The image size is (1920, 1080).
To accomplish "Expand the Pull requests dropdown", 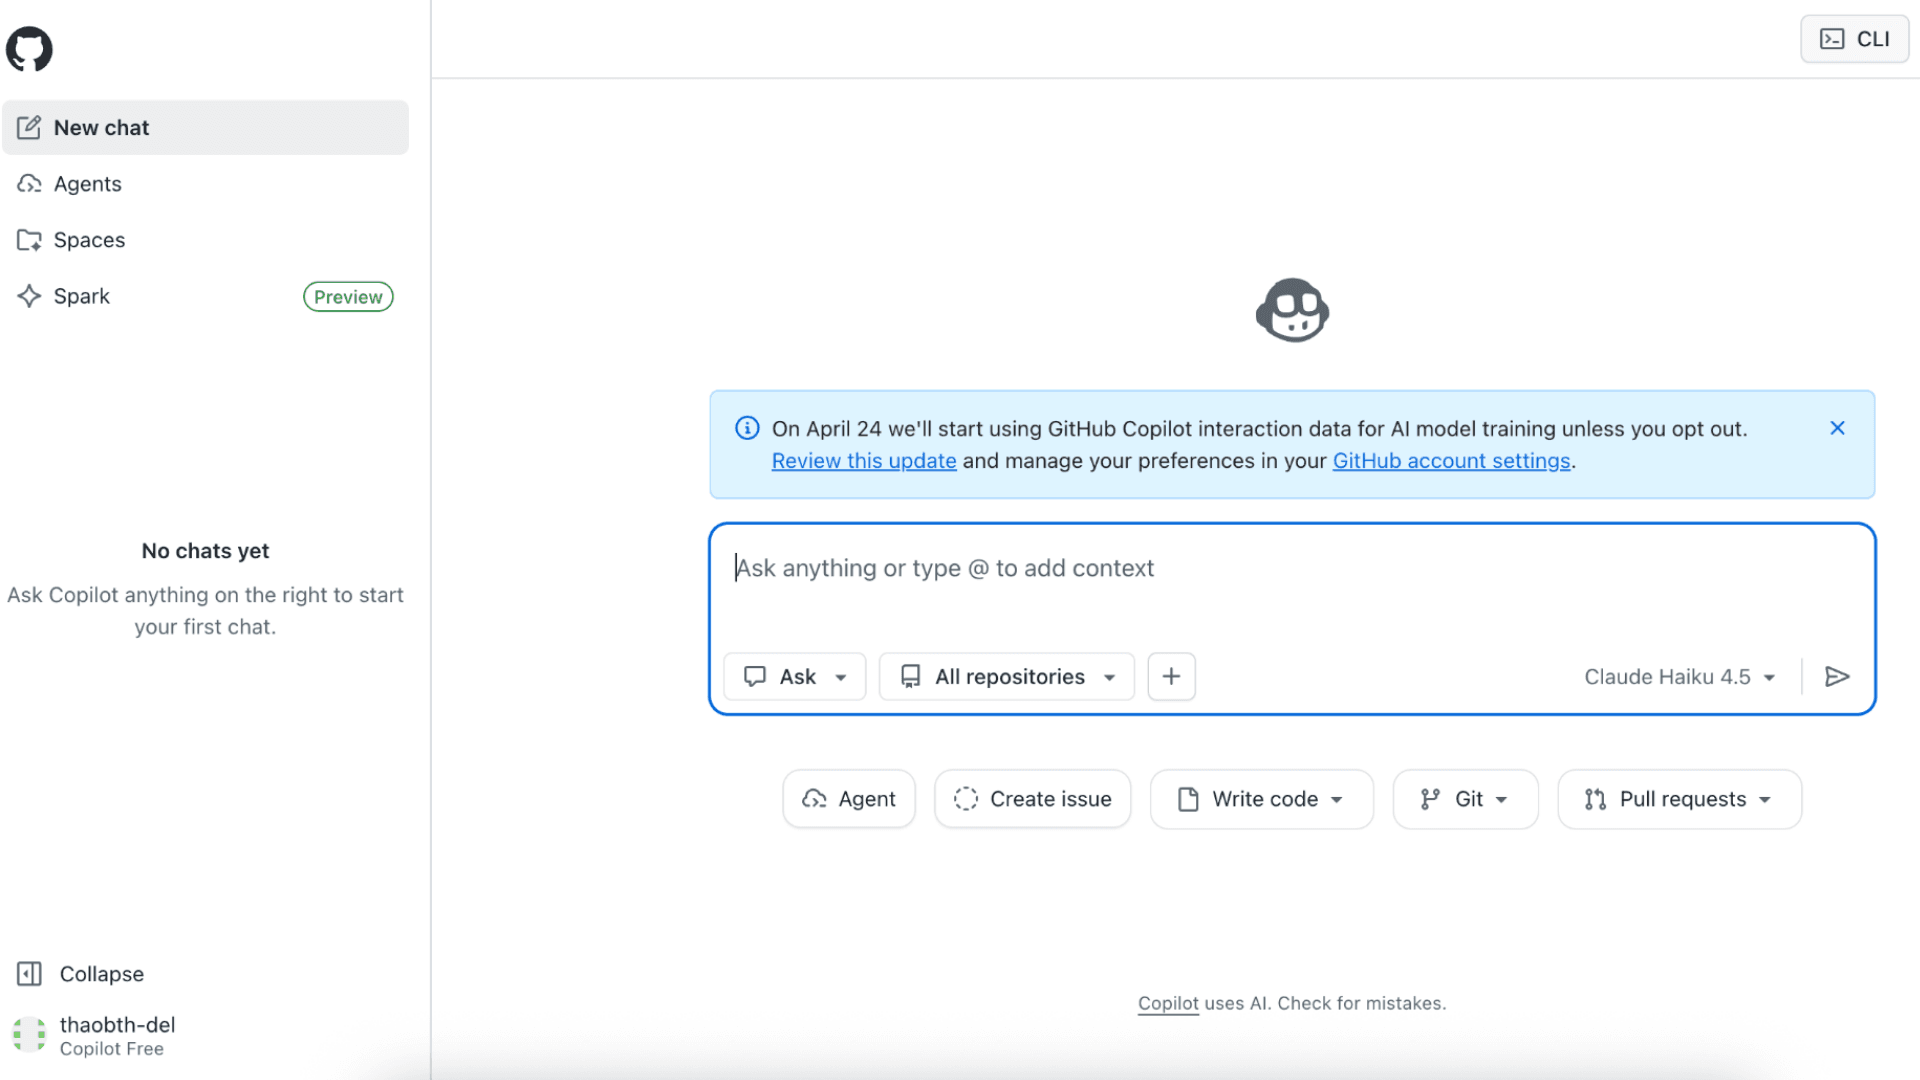I will [x=1679, y=799].
